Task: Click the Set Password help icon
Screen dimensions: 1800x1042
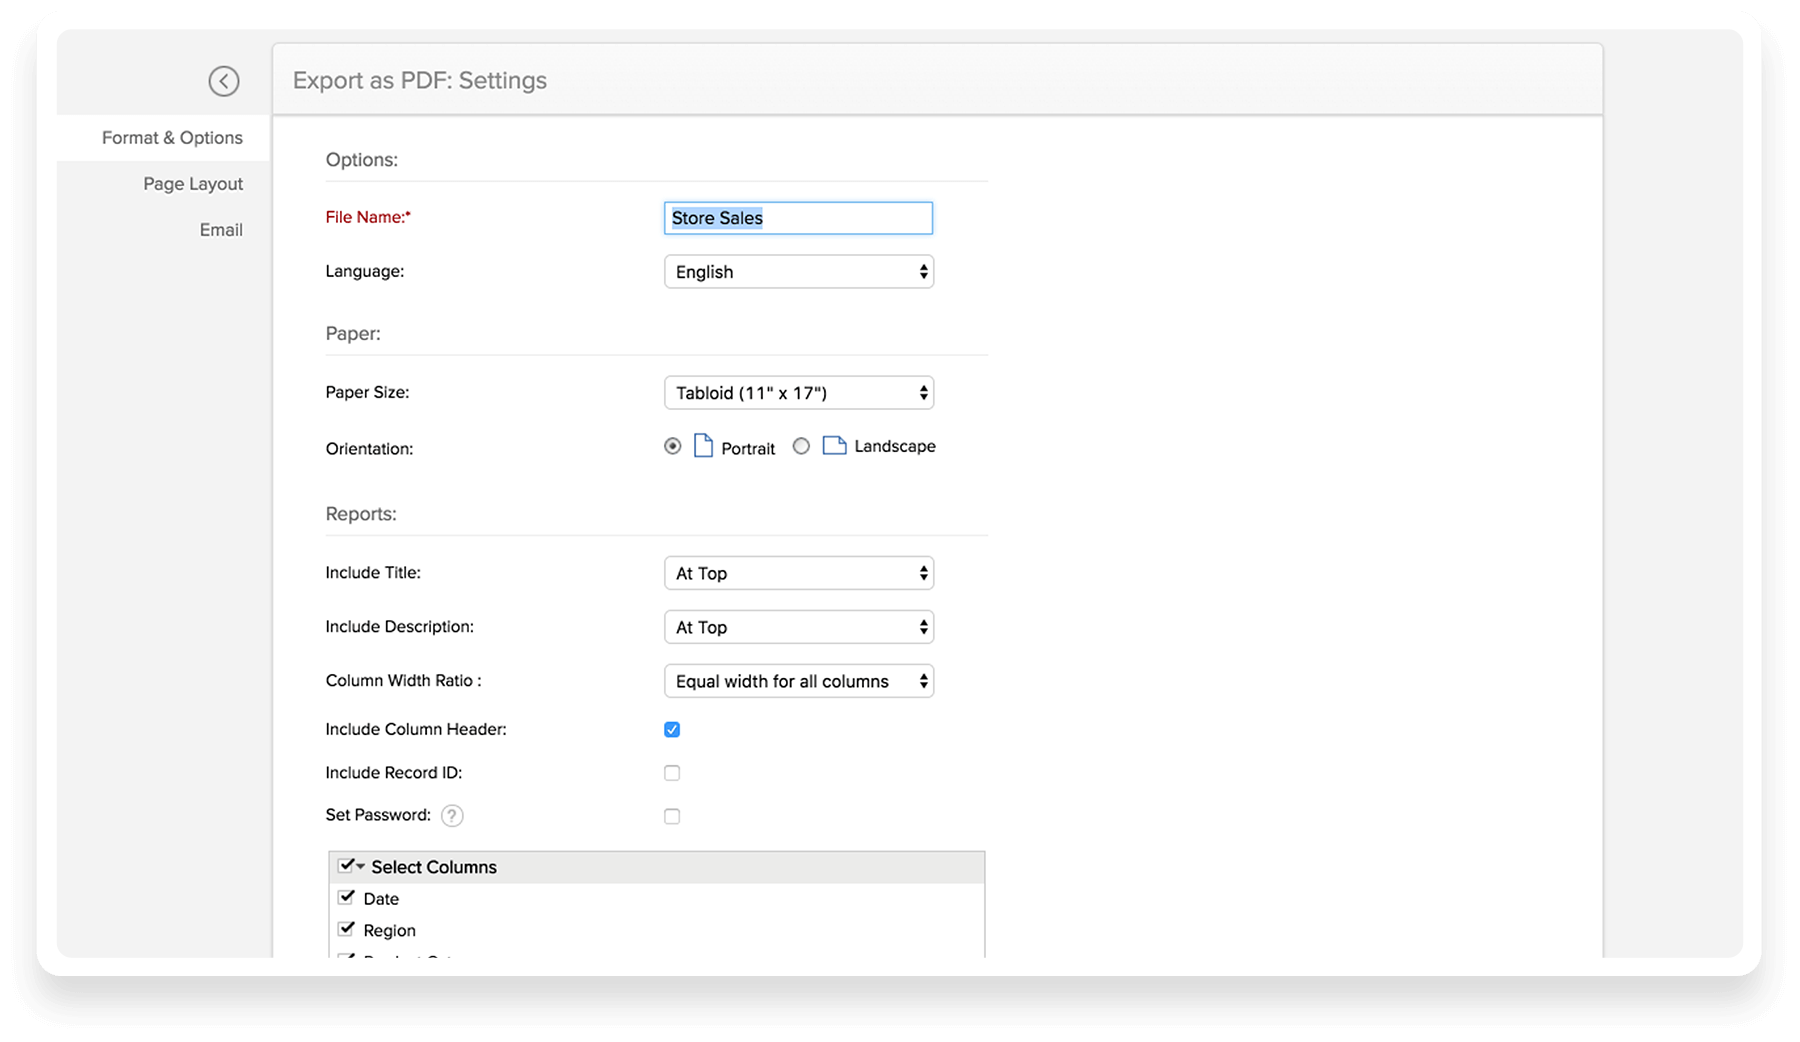Action: [452, 816]
